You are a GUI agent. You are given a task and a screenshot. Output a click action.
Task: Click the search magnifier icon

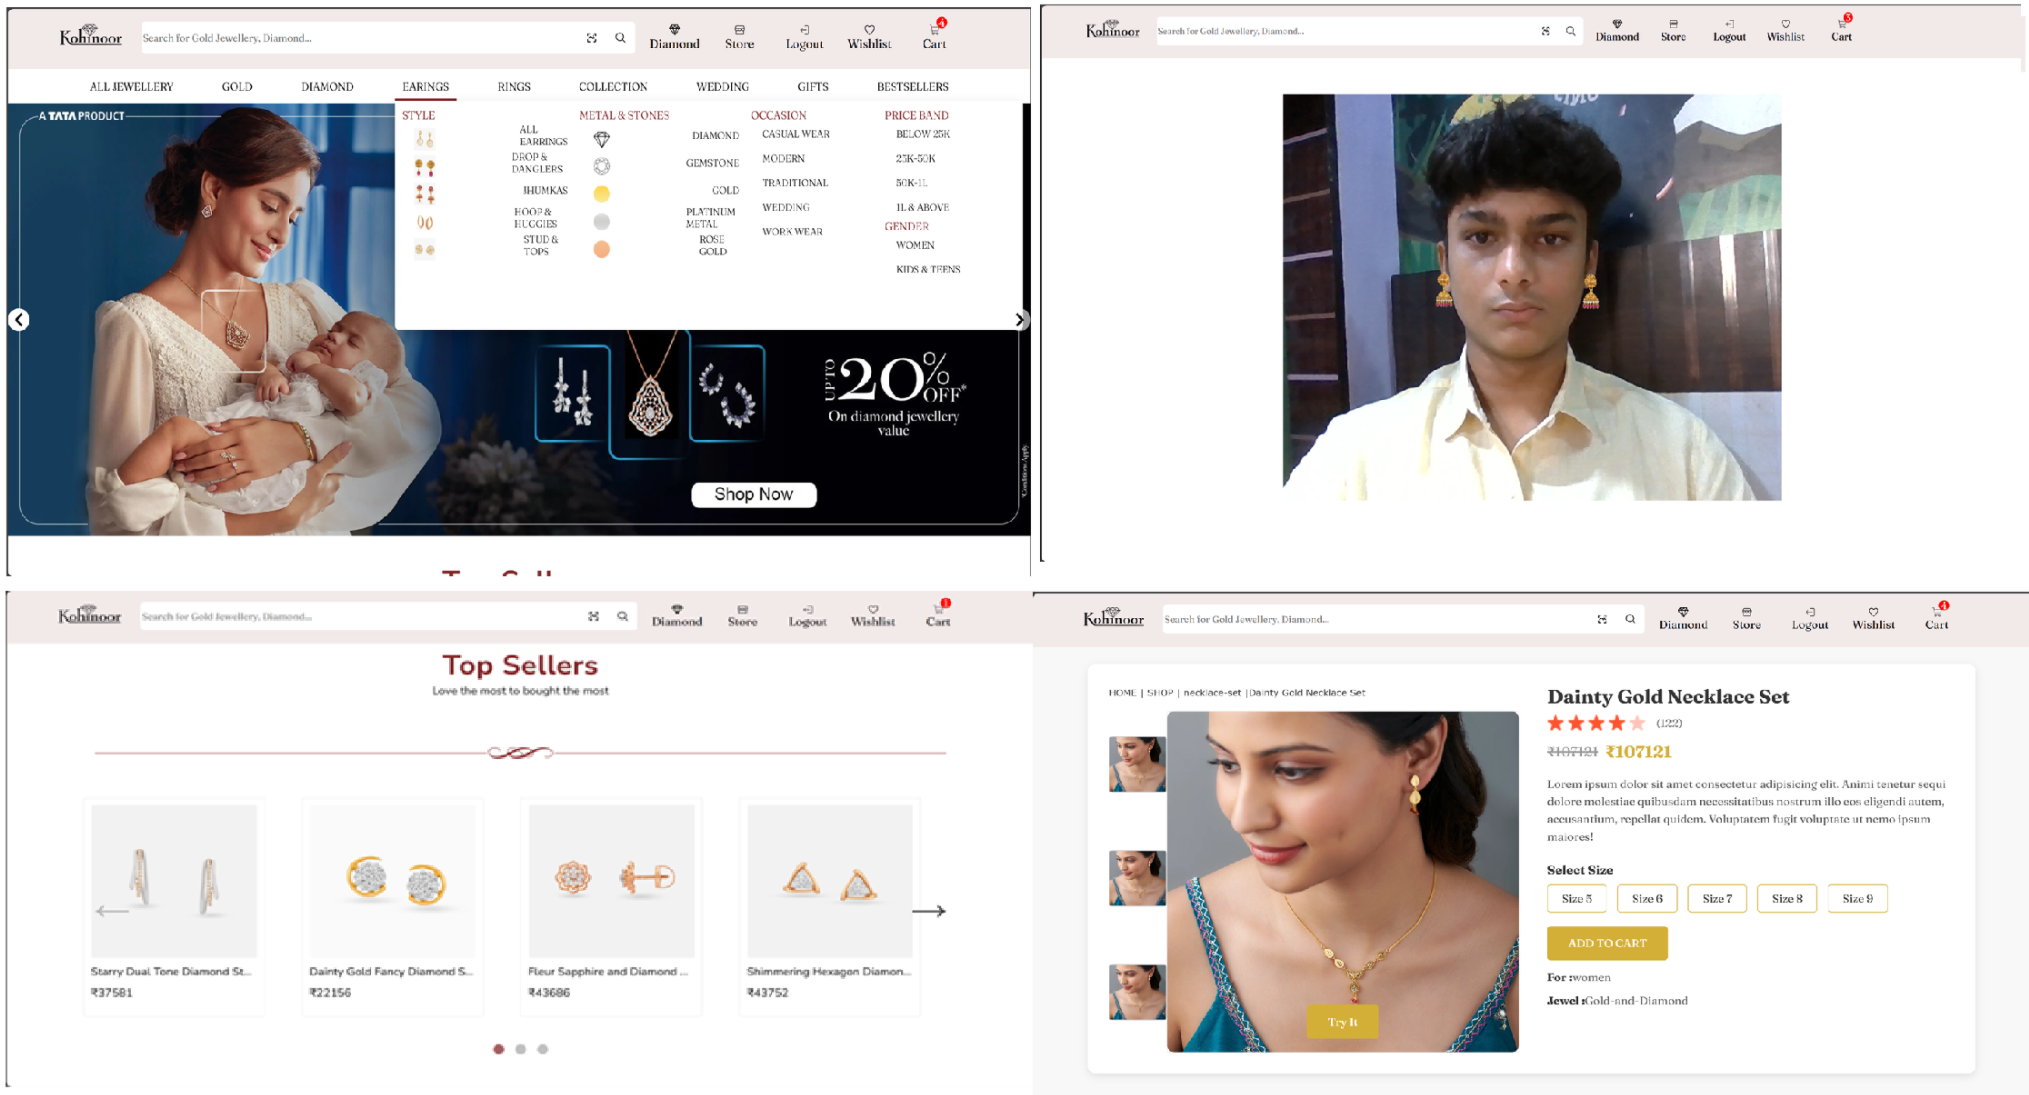(x=620, y=37)
